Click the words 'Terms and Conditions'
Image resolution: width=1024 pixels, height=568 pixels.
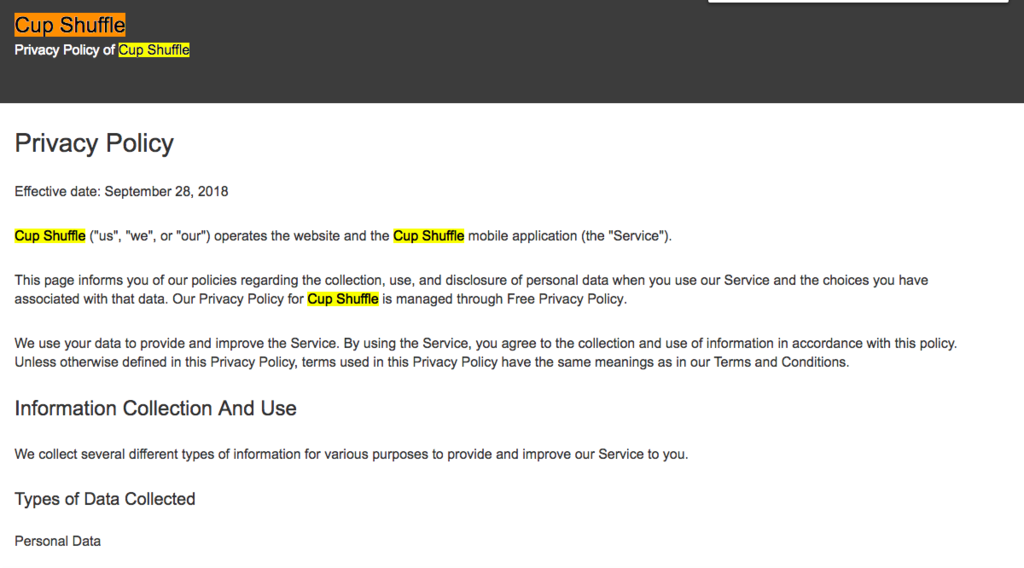(x=780, y=362)
